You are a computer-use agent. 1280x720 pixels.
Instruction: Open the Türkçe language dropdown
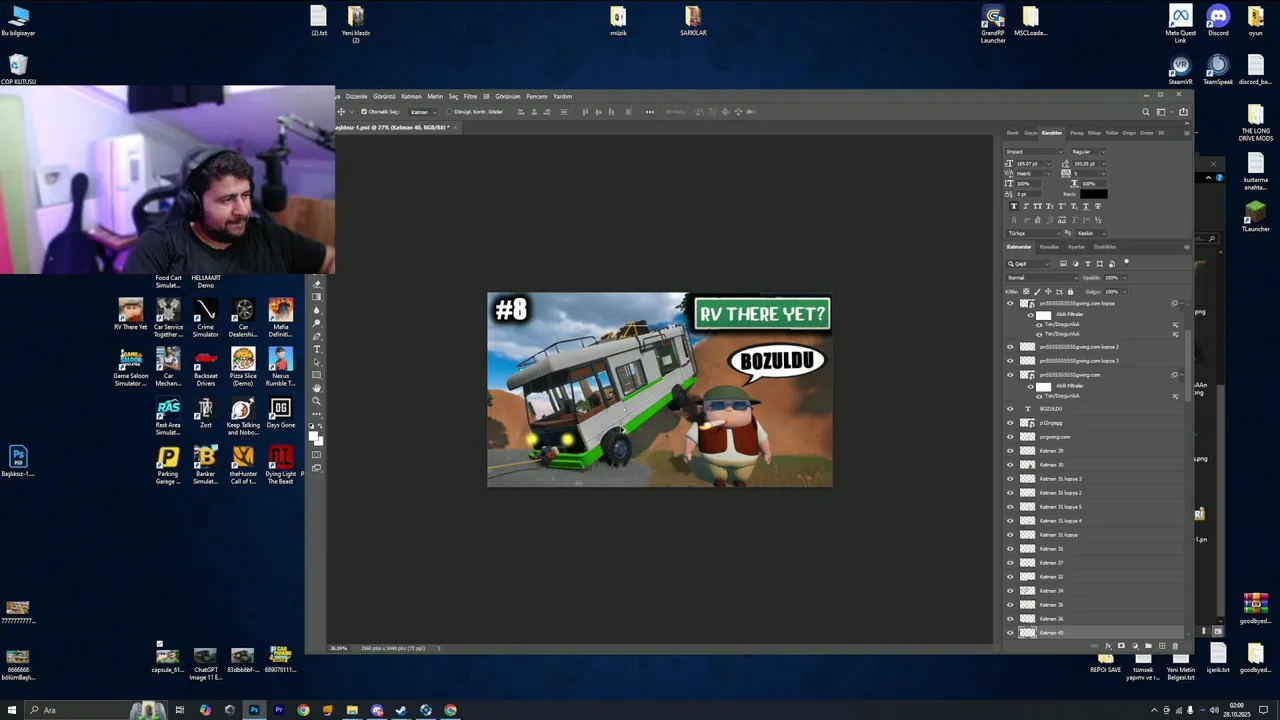(x=1033, y=233)
